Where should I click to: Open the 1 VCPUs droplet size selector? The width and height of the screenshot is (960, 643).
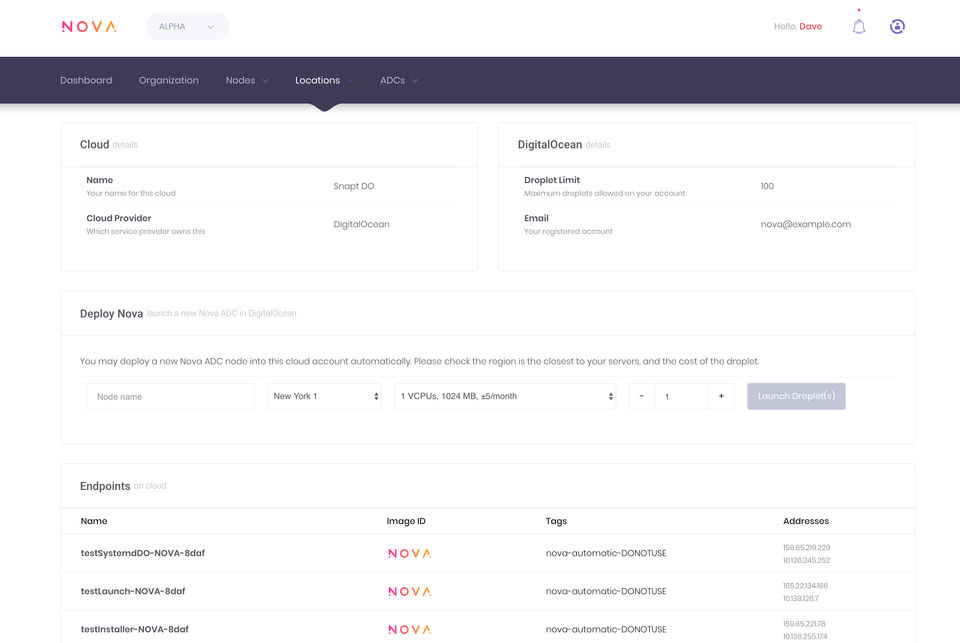point(505,396)
